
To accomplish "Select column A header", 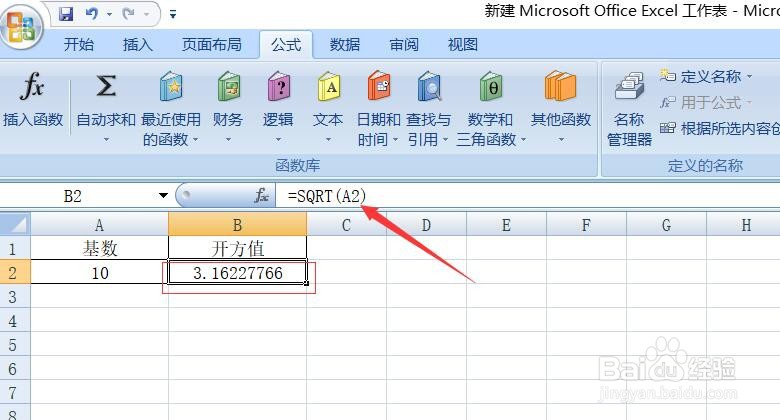I will coord(99,225).
